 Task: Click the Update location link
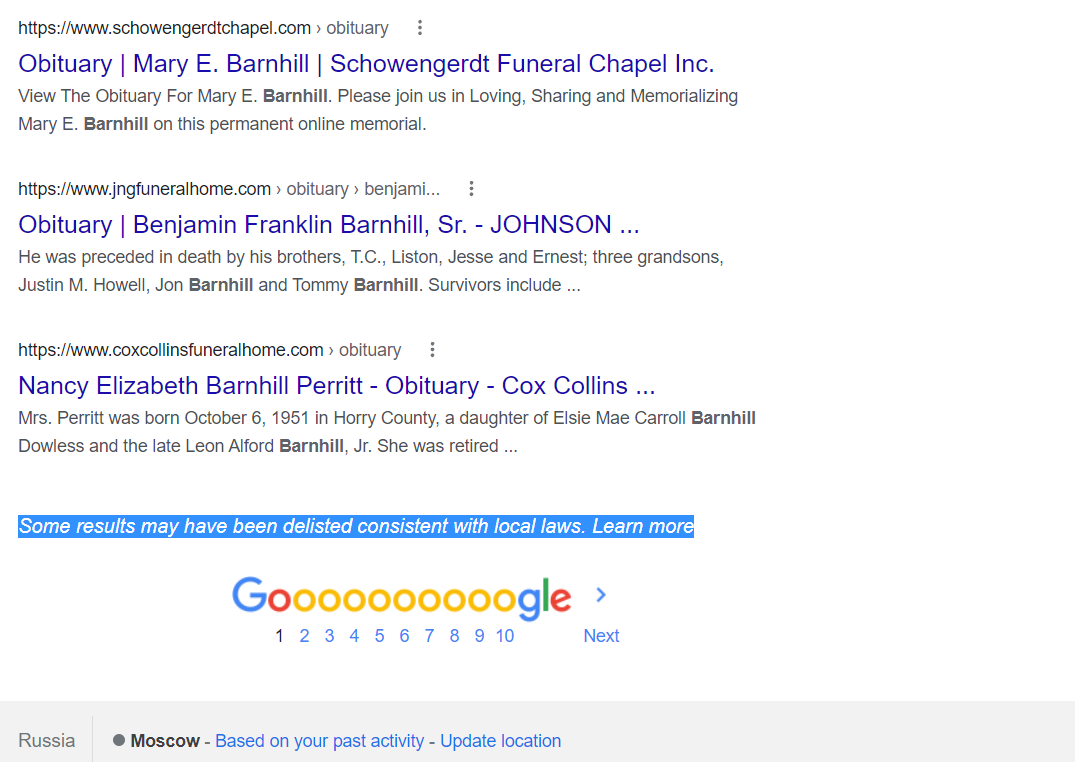click(500, 741)
